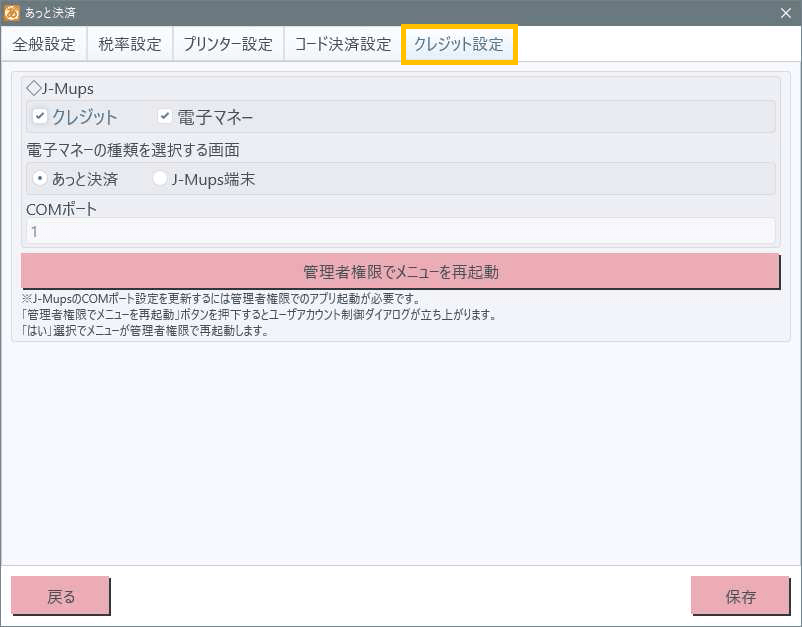Image resolution: width=802 pixels, height=627 pixels.
Task: Select the あっと決済 radio option
Action: (40, 179)
